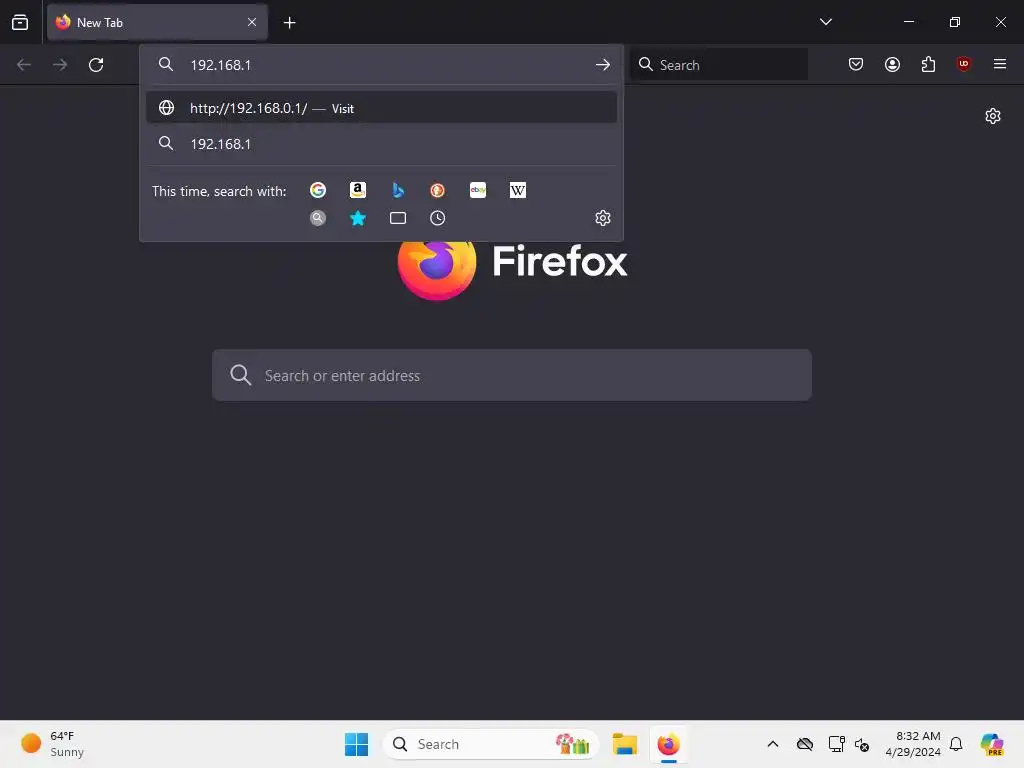This screenshot has height=768, width=1024.
Task: Search in Bookmarks using star icon
Action: click(358, 218)
